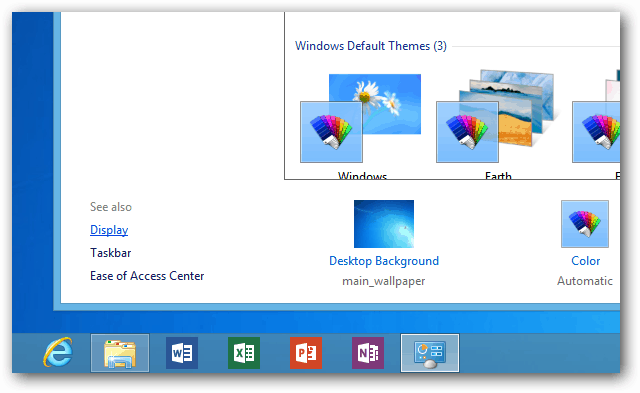Open Internet Explorer from the taskbar
The width and height of the screenshot is (640, 393).
click(58, 353)
